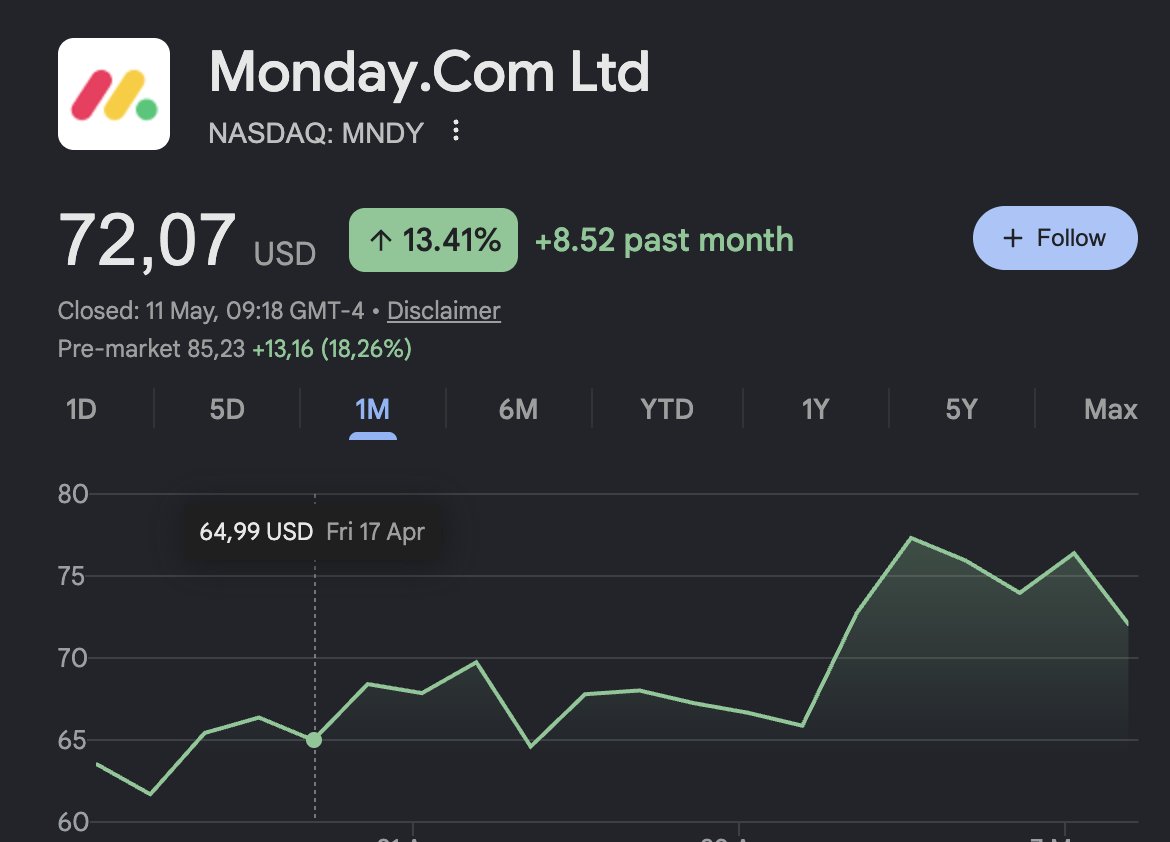Click the +8.52 past month text

pyautogui.click(x=664, y=240)
